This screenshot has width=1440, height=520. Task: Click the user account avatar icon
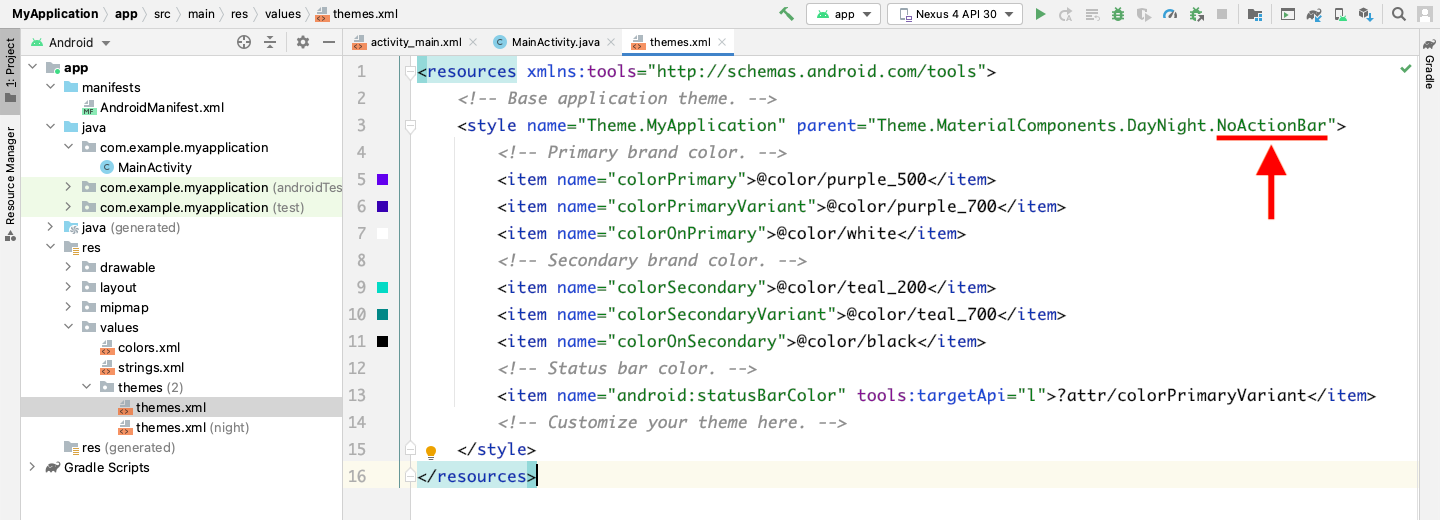pos(1426,14)
